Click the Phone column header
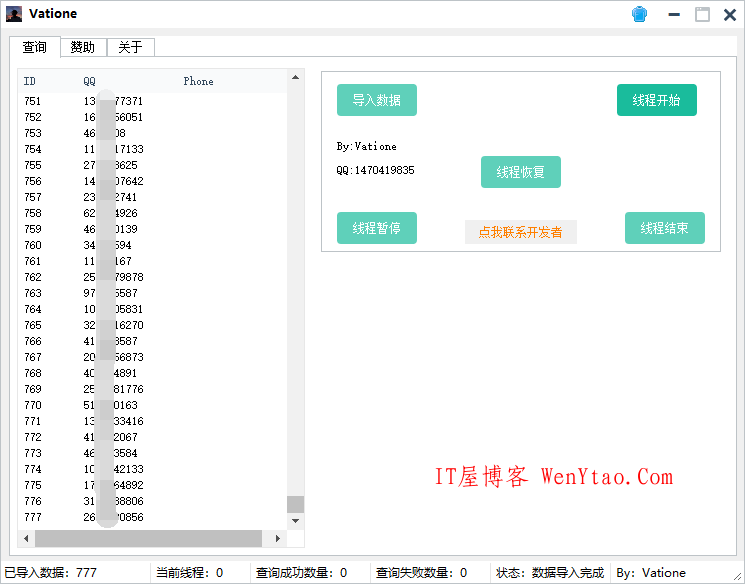 point(198,81)
